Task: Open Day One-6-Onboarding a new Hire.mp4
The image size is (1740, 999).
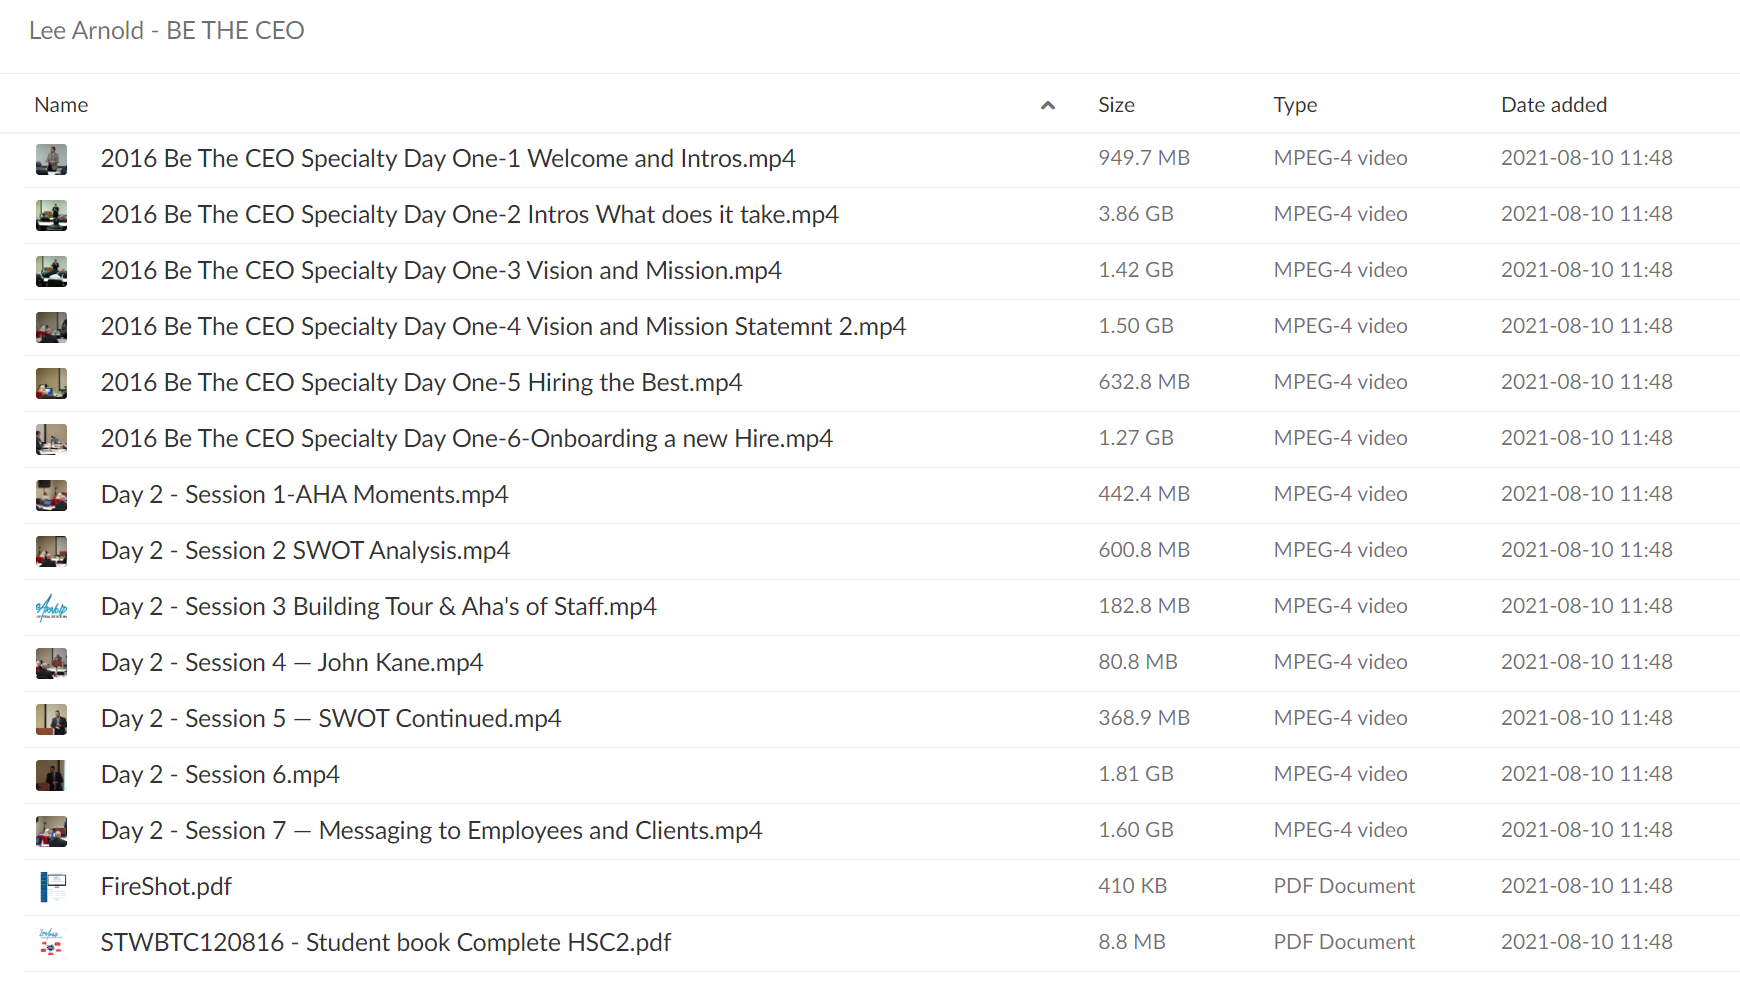Action: click(466, 439)
